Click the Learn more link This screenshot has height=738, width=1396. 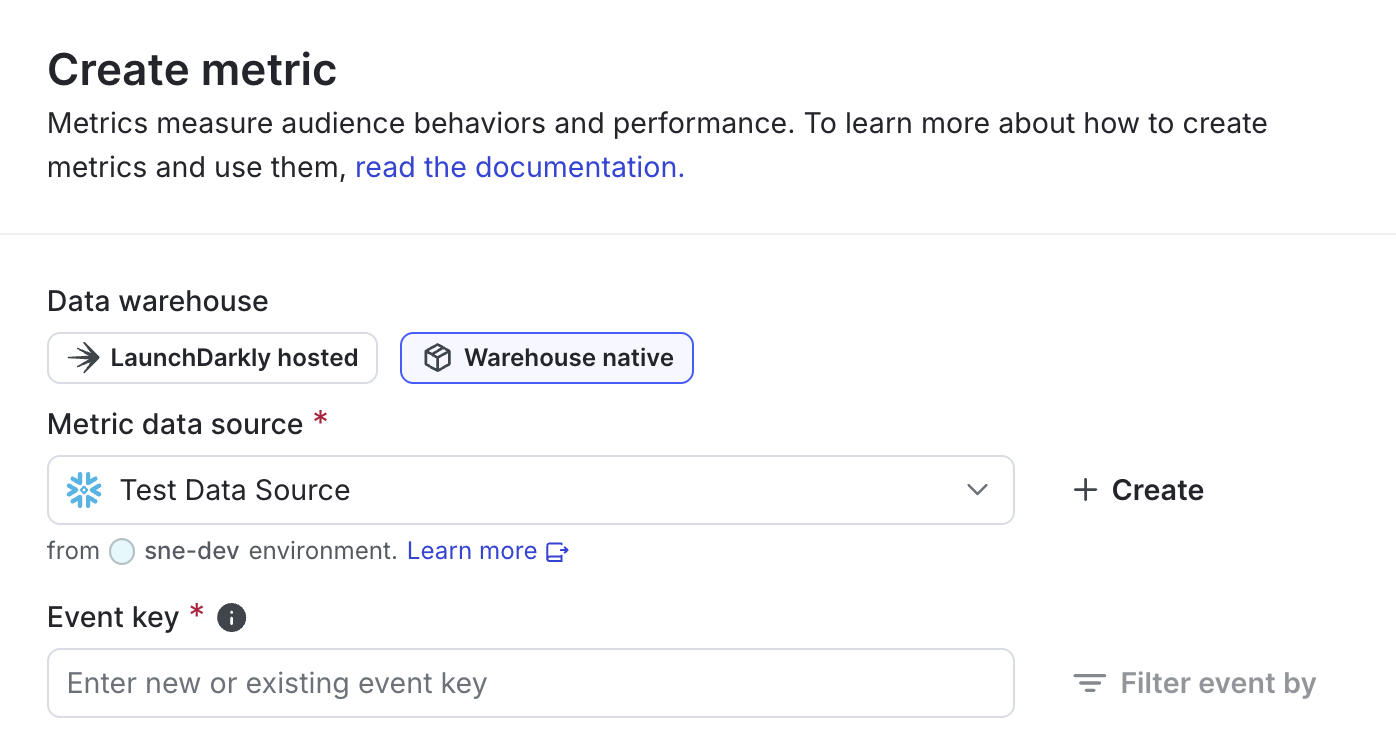coord(471,551)
